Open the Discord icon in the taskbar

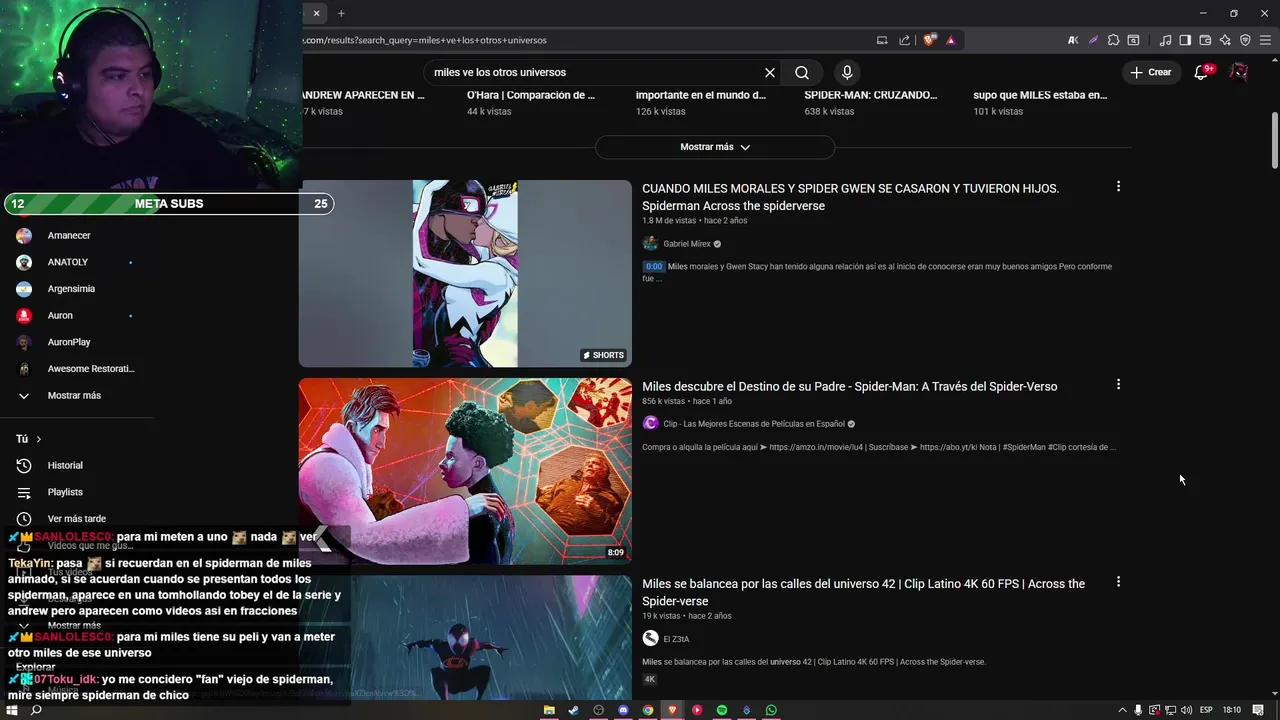[623, 710]
